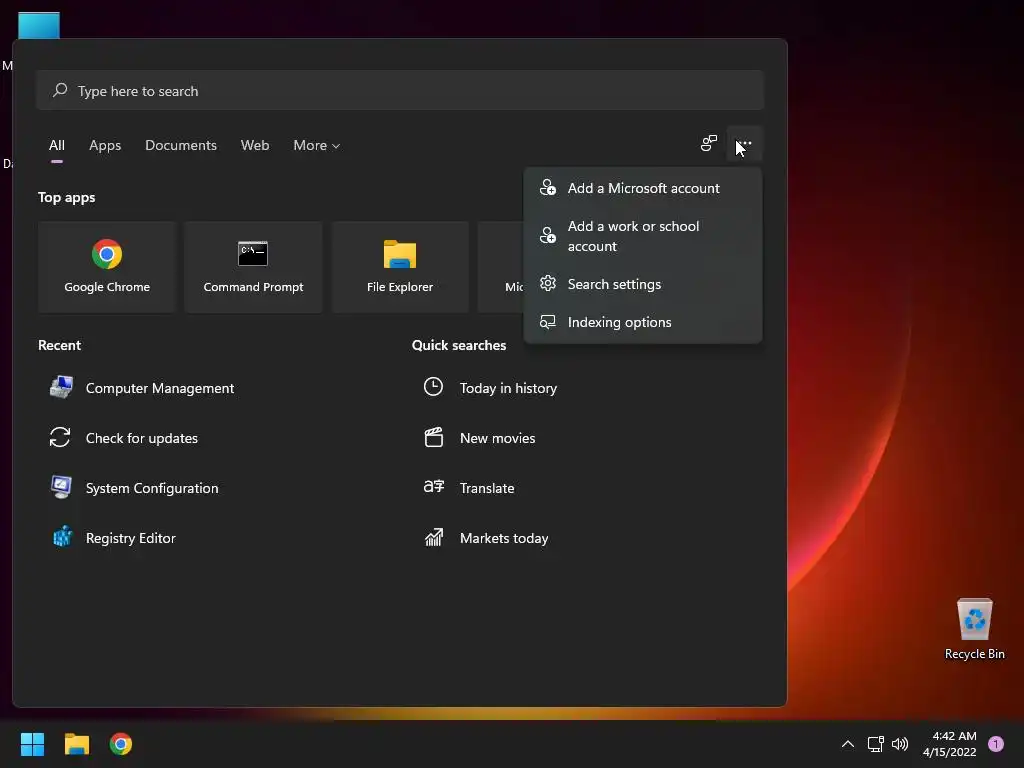This screenshot has height=768, width=1024.
Task: Choose Add a Microsoft account
Action: pos(643,188)
